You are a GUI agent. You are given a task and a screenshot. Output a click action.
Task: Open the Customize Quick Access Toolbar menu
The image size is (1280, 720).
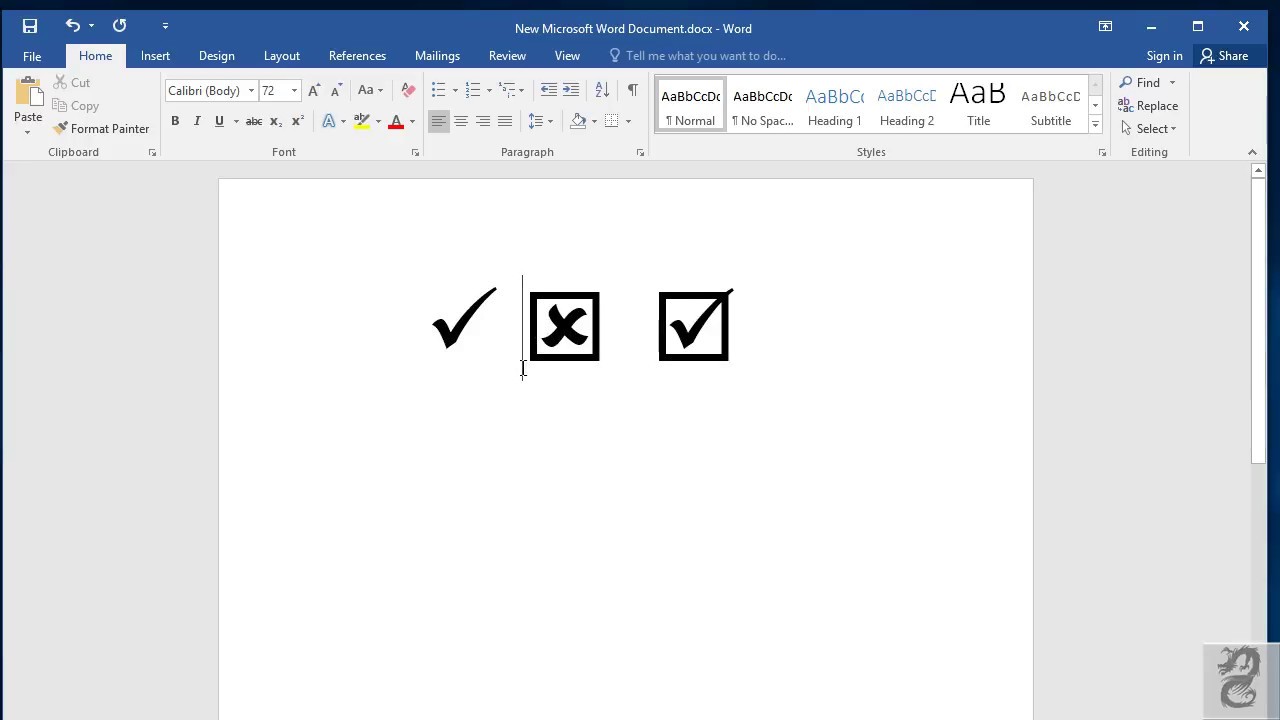(165, 26)
